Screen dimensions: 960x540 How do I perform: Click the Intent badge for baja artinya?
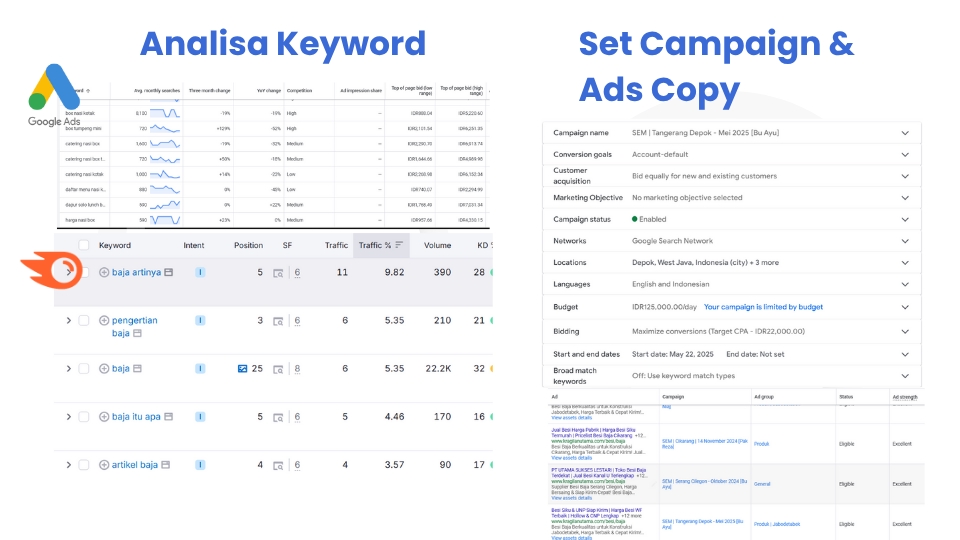click(200, 272)
